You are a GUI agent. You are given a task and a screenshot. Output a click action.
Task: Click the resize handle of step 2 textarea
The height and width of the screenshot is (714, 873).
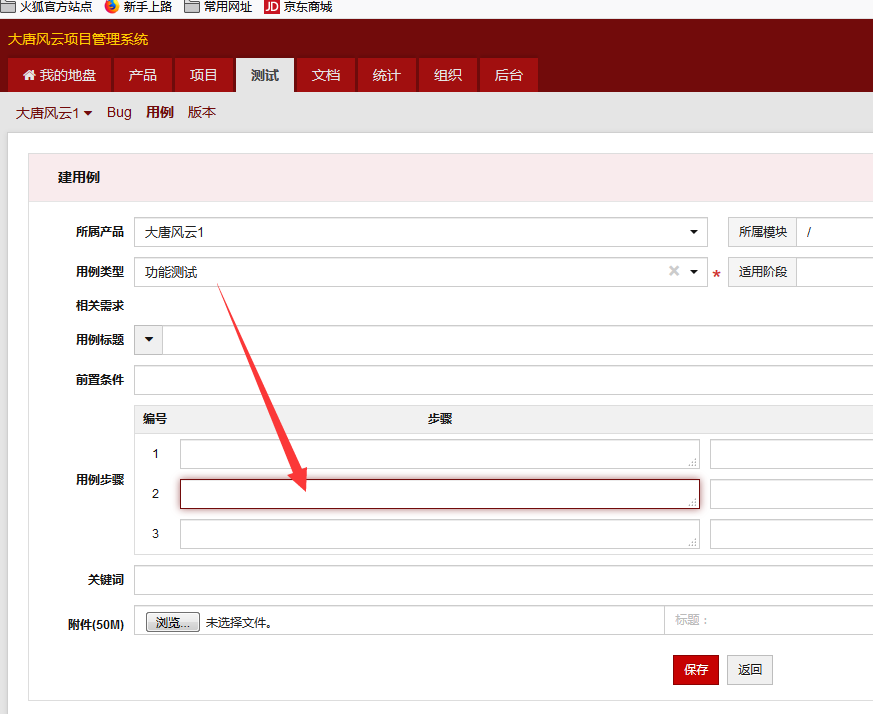pyautogui.click(x=693, y=502)
